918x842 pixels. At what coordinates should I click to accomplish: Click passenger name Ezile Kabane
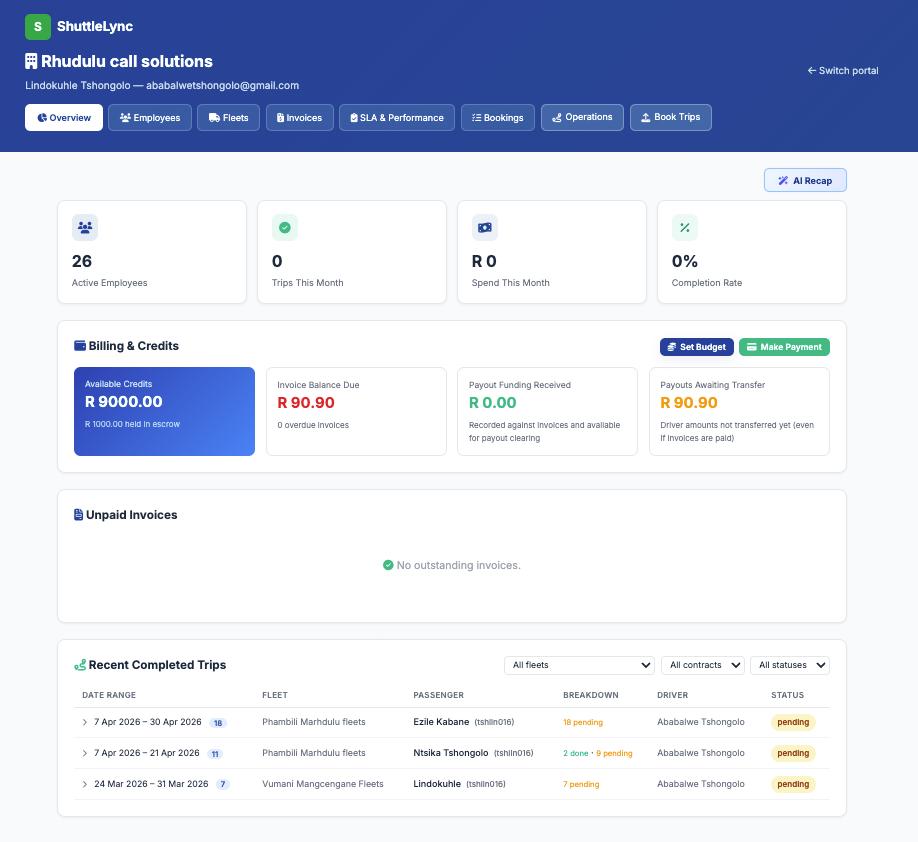(441, 722)
